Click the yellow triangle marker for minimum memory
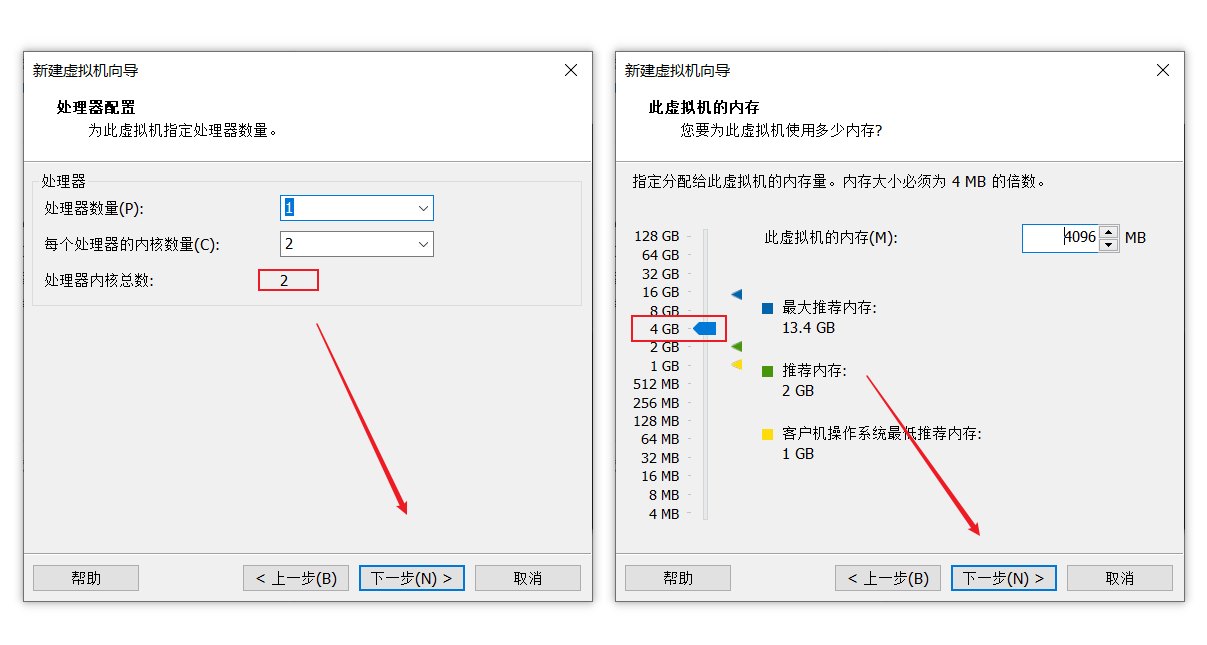Image resolution: width=1207 pixels, height=645 pixels. coord(737,365)
